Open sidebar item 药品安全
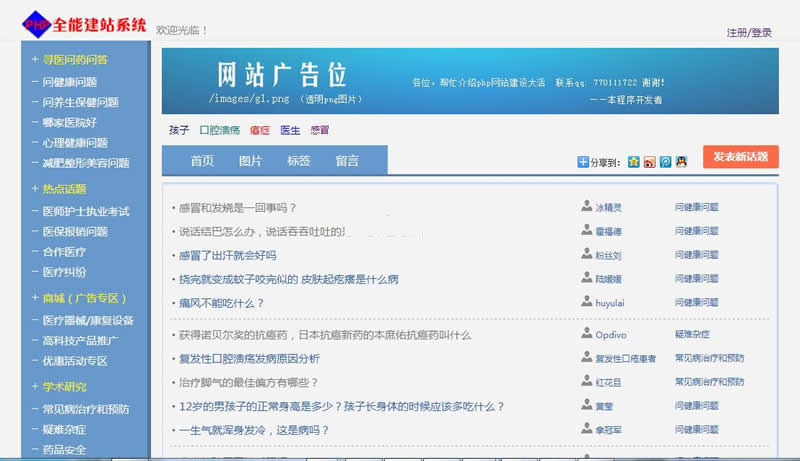 (64, 450)
